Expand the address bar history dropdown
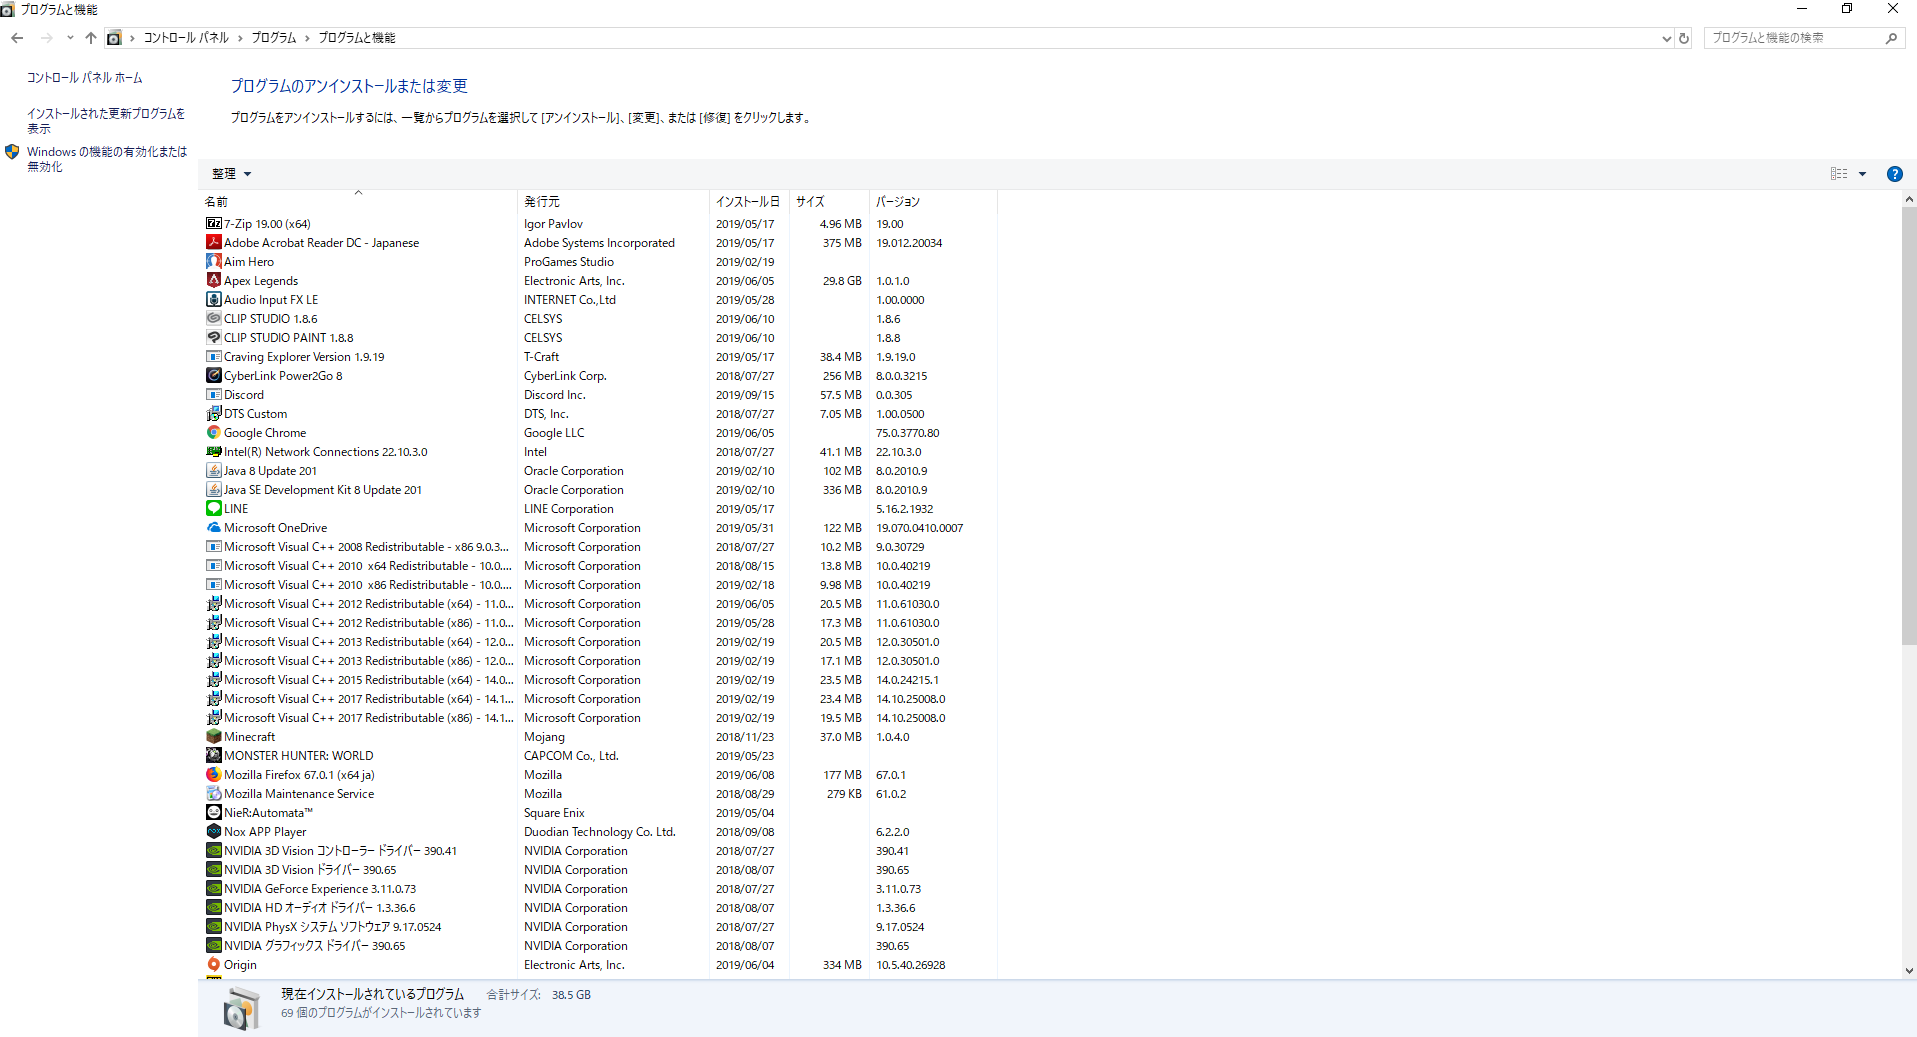 click(x=1666, y=38)
